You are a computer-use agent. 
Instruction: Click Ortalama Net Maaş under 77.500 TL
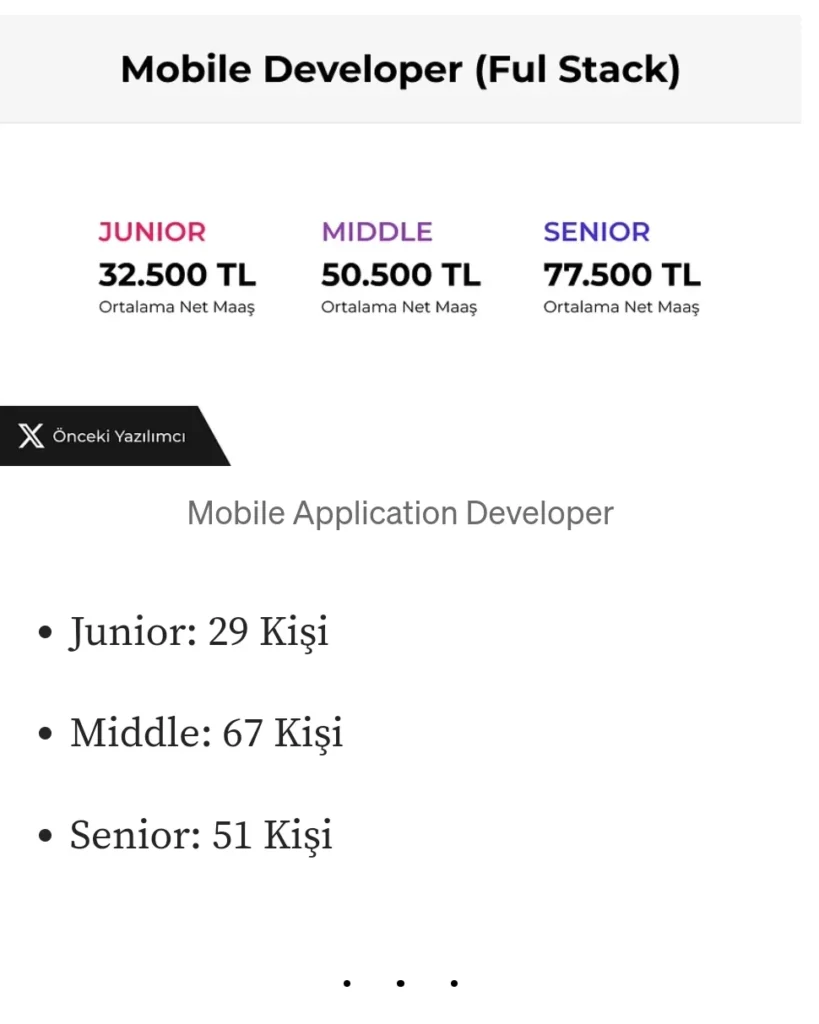click(x=621, y=307)
